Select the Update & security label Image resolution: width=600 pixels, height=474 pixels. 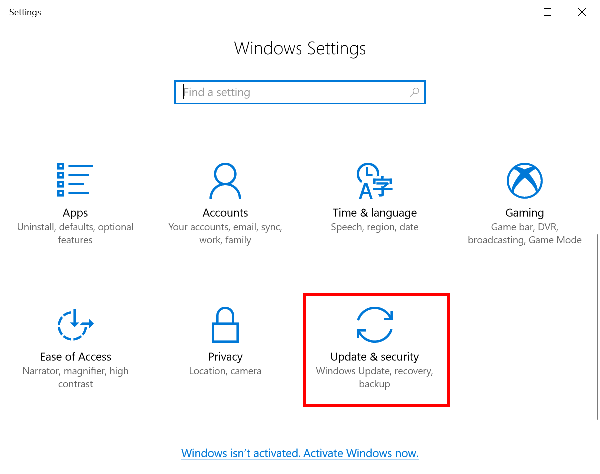[375, 357]
